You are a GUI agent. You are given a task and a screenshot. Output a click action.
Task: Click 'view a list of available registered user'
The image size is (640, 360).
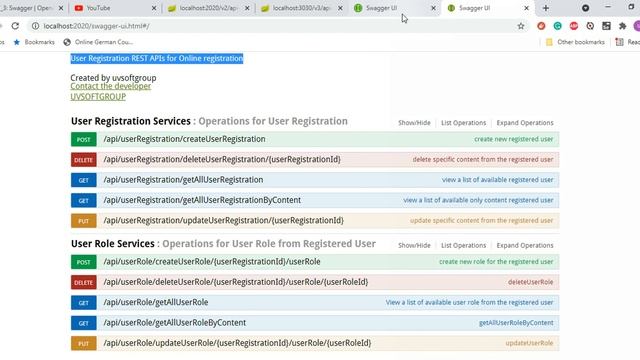(498, 180)
